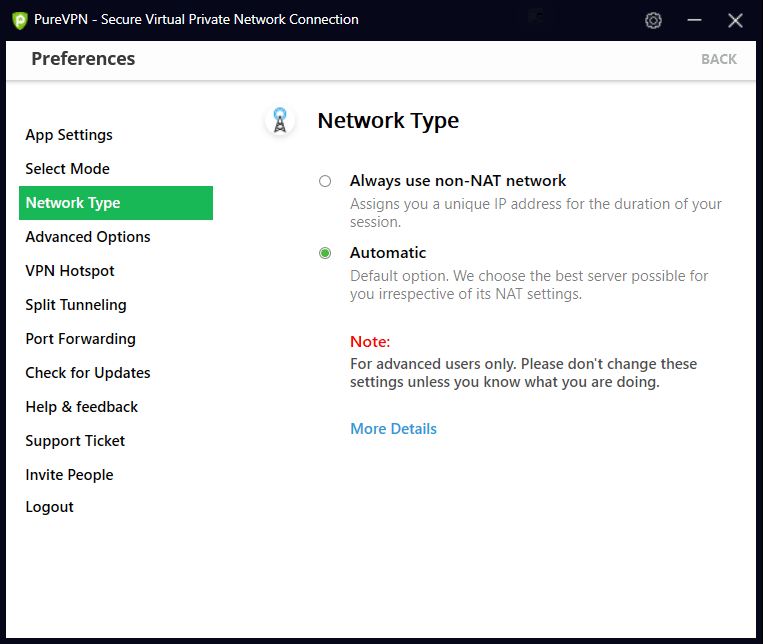Open Help & feedback page
This screenshot has width=763, height=644.
click(x=82, y=407)
